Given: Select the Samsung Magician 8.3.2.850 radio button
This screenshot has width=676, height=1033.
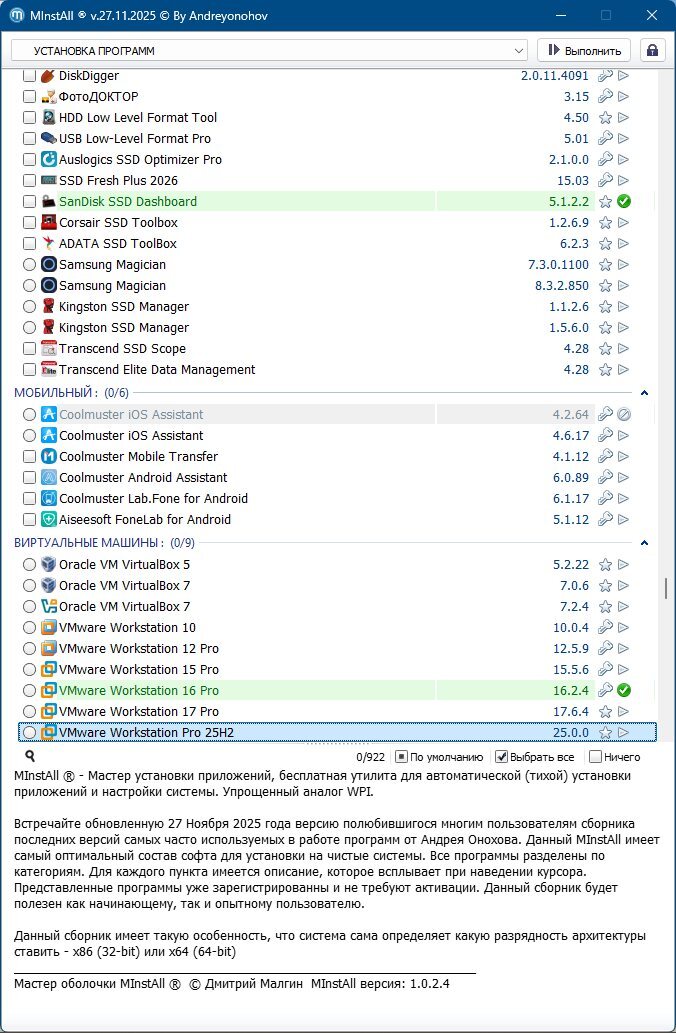Looking at the screenshot, I should [29, 286].
